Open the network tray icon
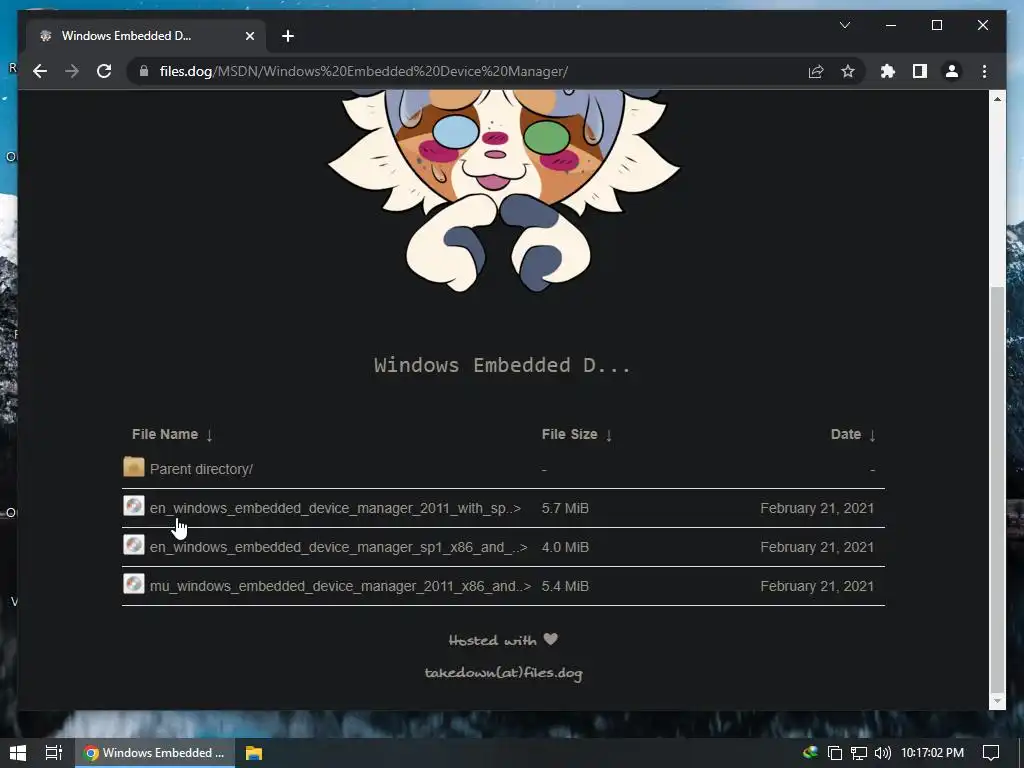Image resolution: width=1024 pixels, height=768 pixels. [859, 753]
